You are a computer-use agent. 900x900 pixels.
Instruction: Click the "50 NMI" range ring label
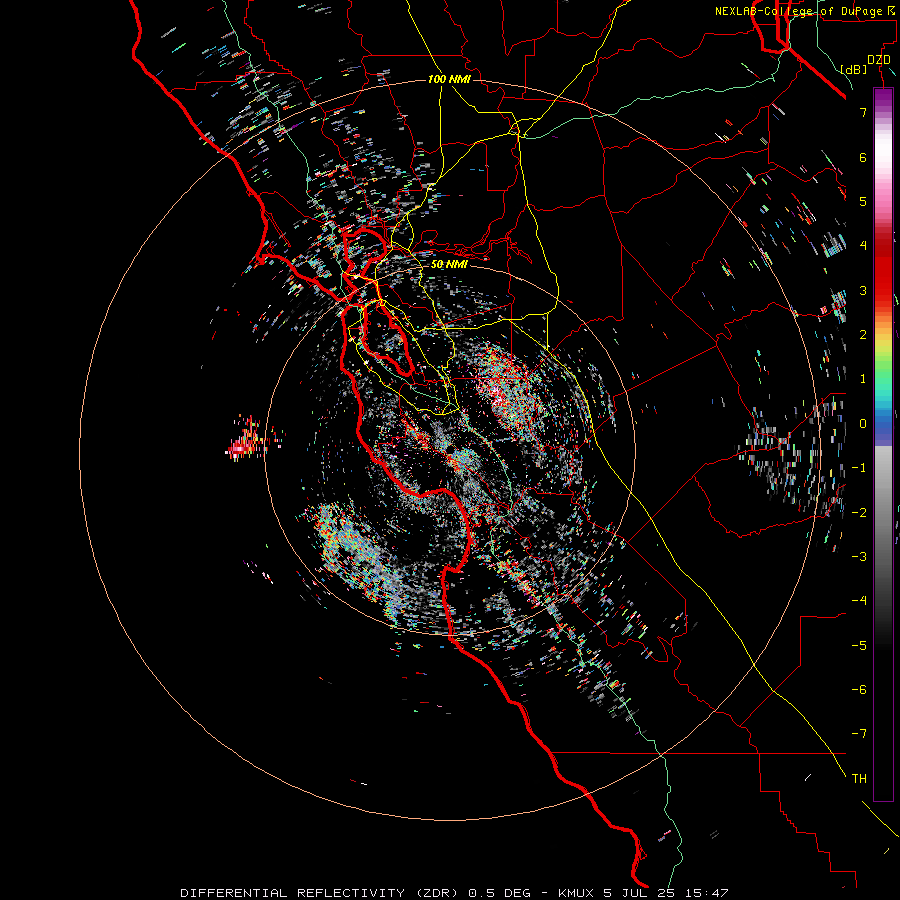click(x=449, y=264)
